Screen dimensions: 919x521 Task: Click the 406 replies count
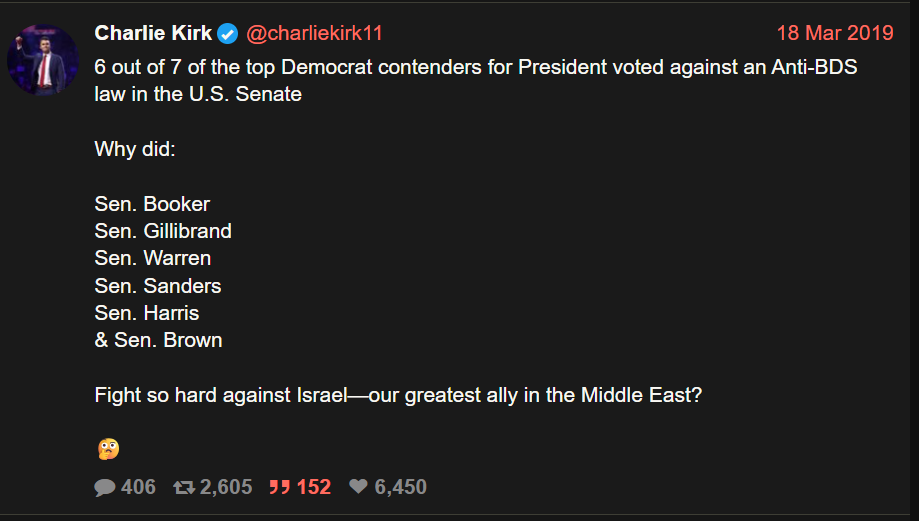138,487
